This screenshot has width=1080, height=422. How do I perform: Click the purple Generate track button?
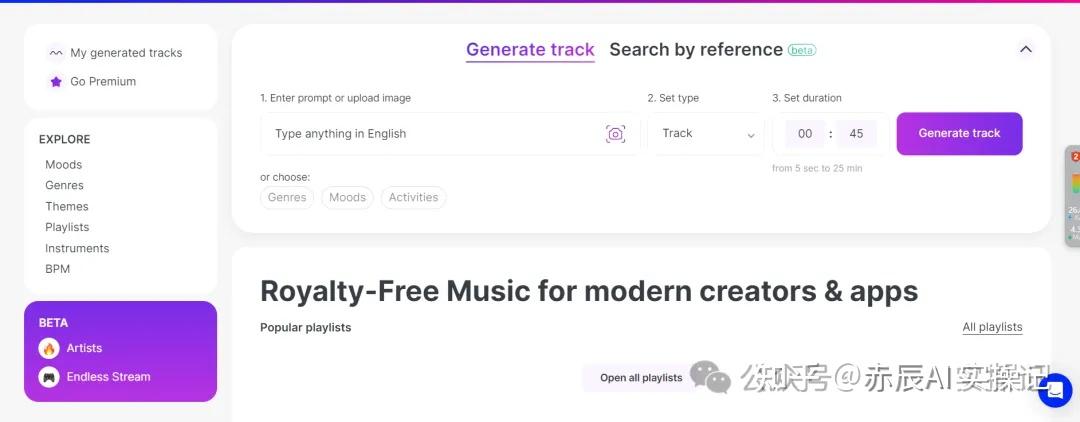tap(959, 134)
